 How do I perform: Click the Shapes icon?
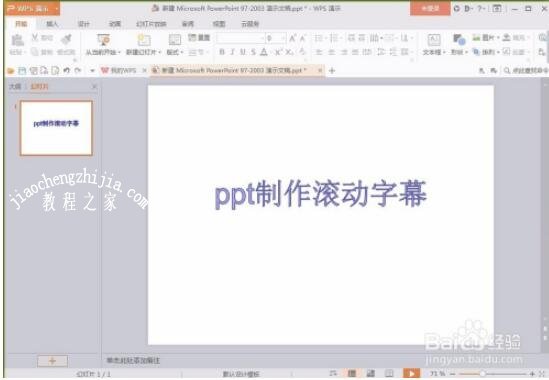pos(459,40)
